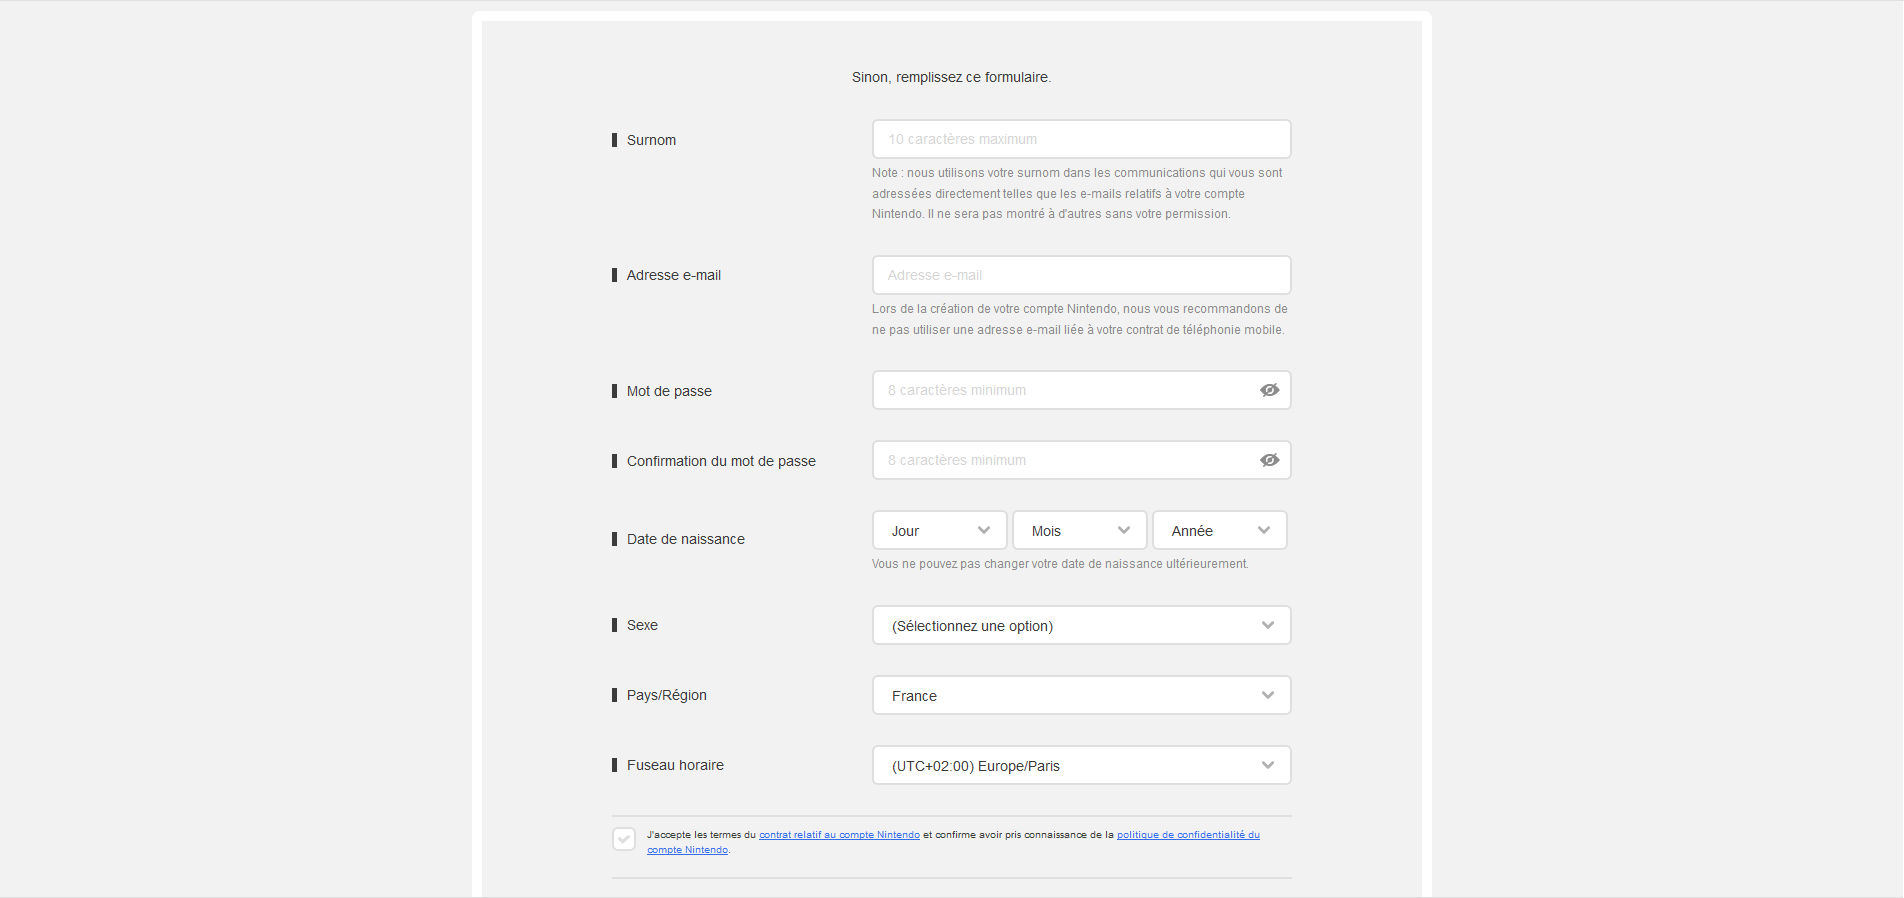Screen dimensions: 1904x898
Task: Open the Fuseau horaire dropdown
Action: tap(1080, 765)
